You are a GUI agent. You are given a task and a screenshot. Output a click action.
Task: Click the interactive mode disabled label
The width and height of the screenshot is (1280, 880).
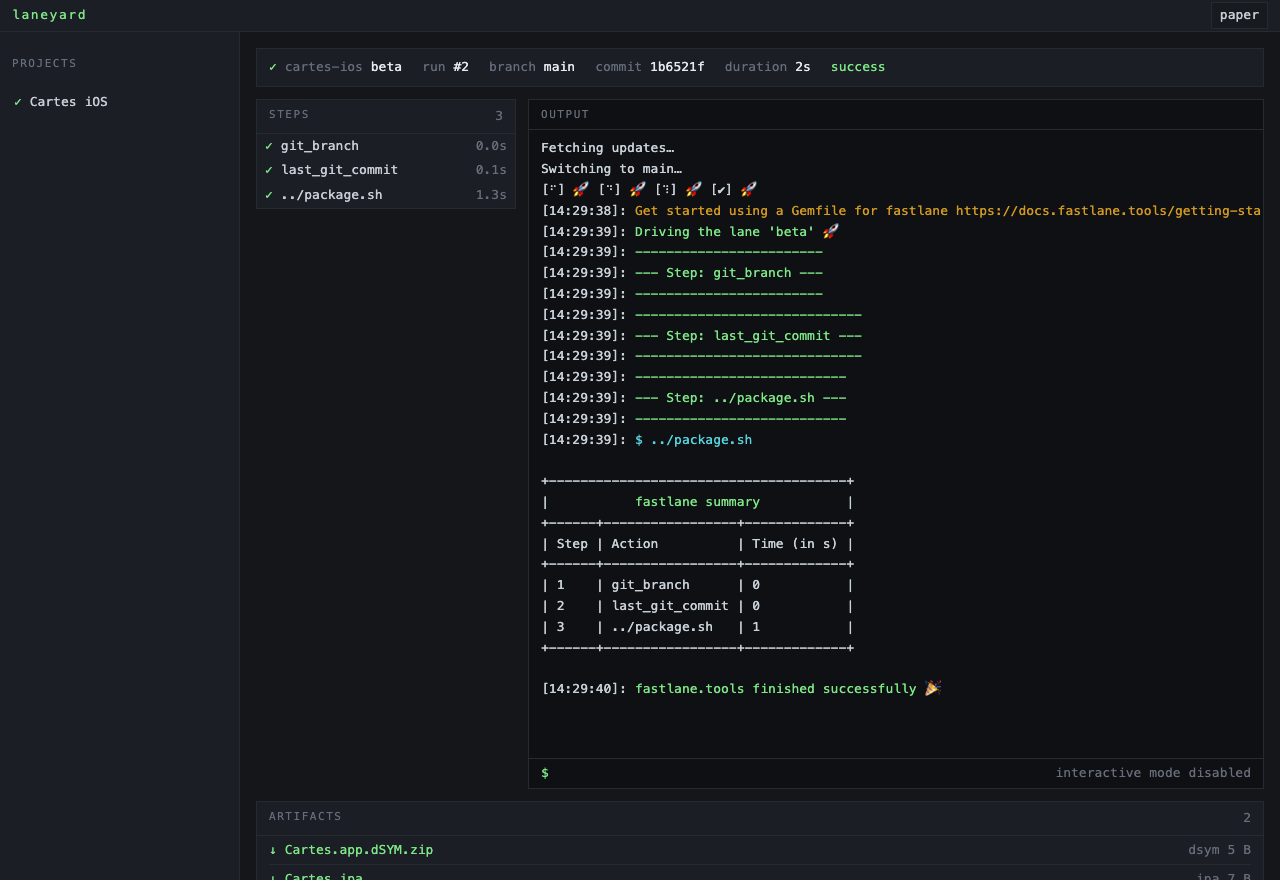pyautogui.click(x=1153, y=773)
